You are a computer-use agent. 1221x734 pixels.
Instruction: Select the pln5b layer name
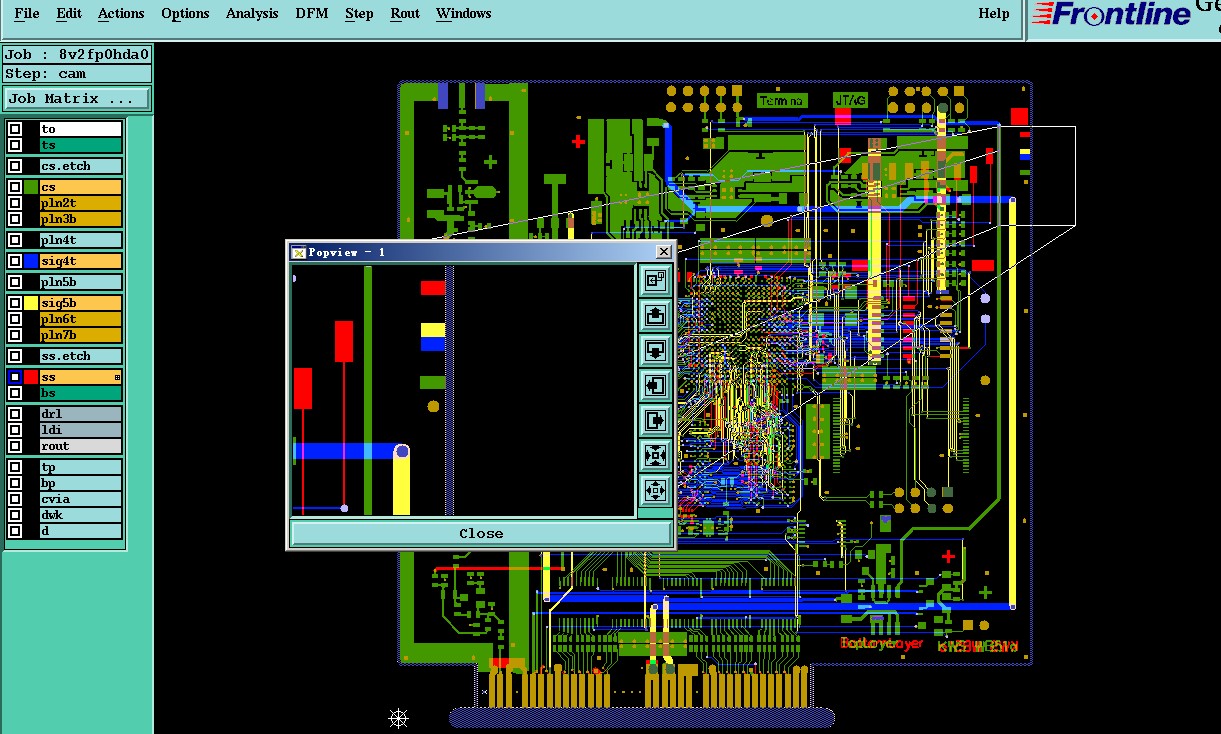(81, 282)
